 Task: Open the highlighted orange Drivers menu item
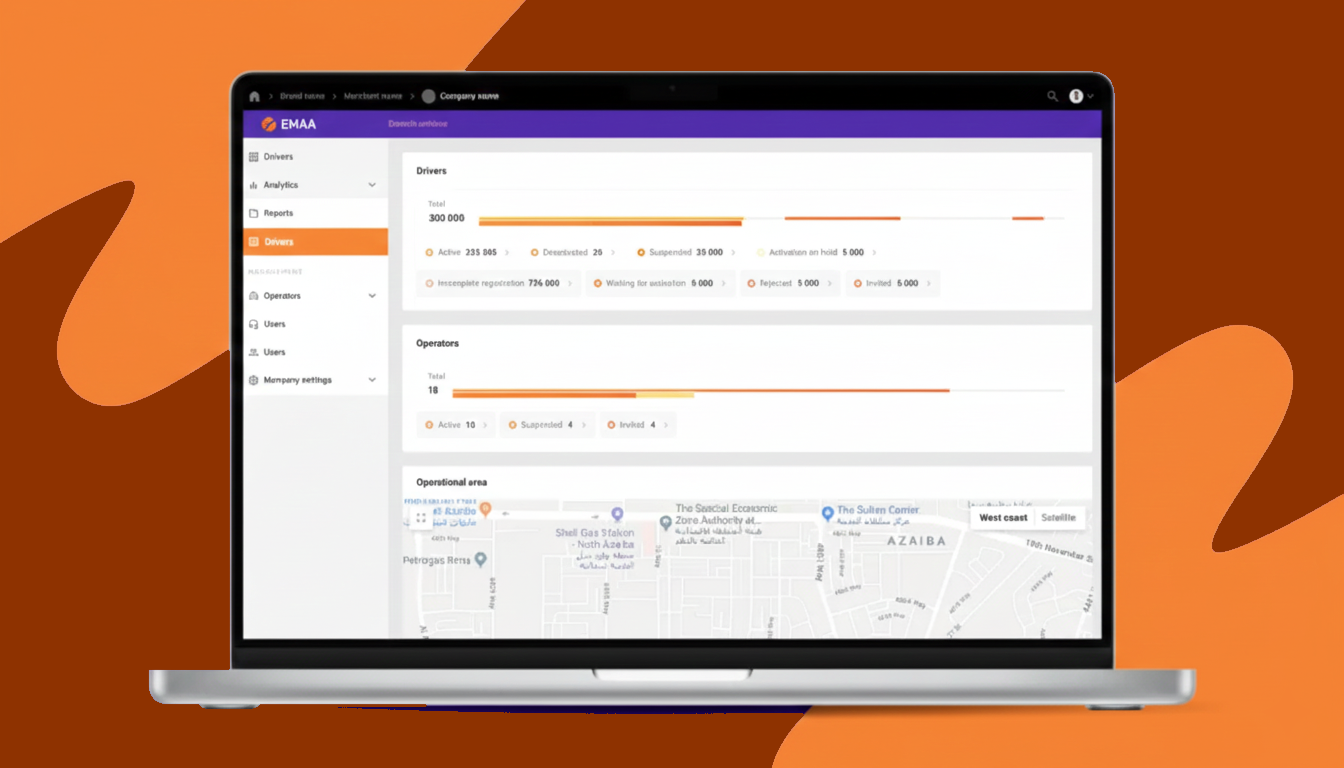pyautogui.click(x=315, y=242)
